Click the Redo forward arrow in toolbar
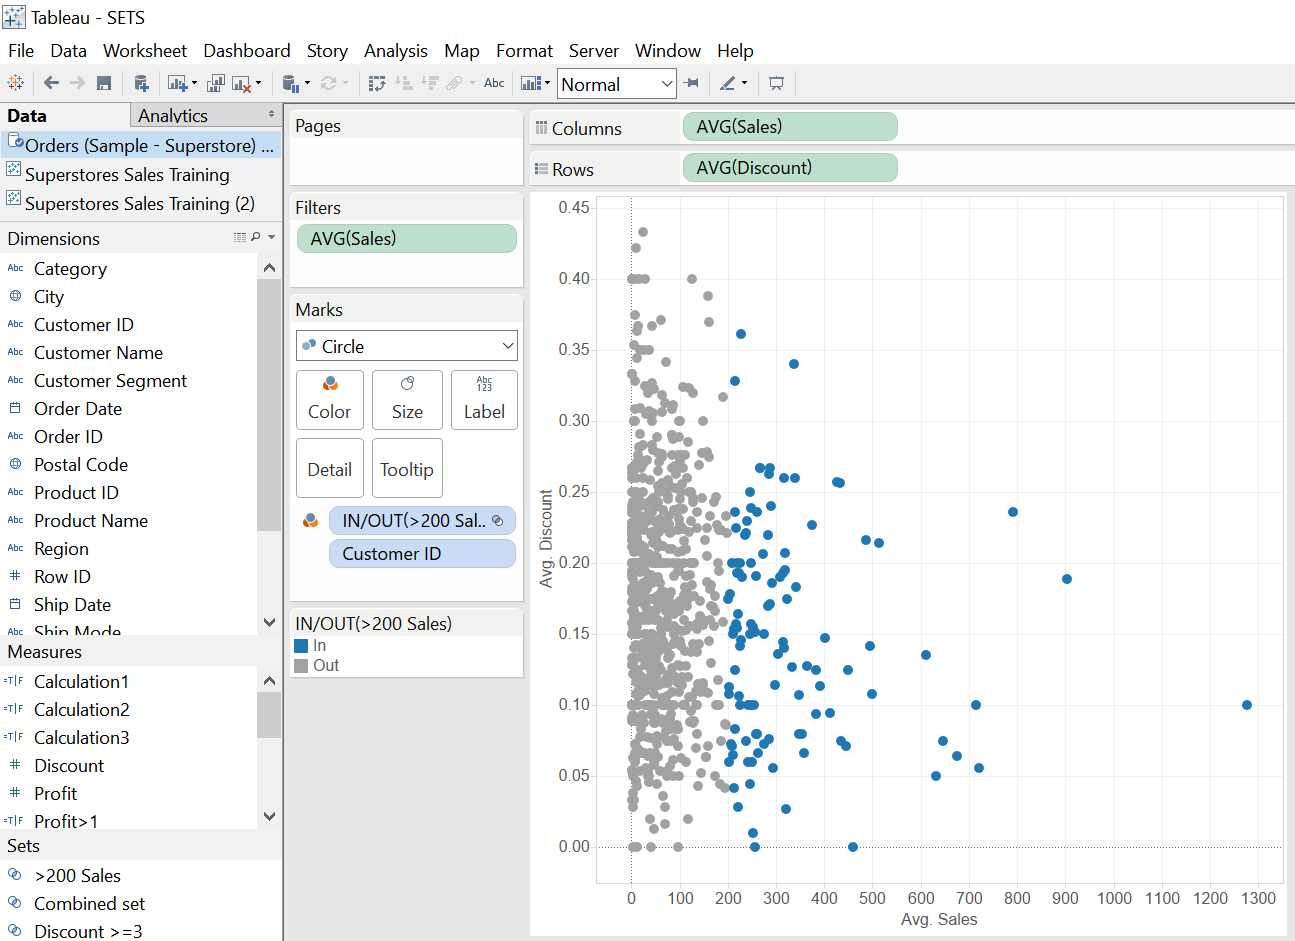Image resolution: width=1295 pixels, height=941 pixels. pos(77,83)
